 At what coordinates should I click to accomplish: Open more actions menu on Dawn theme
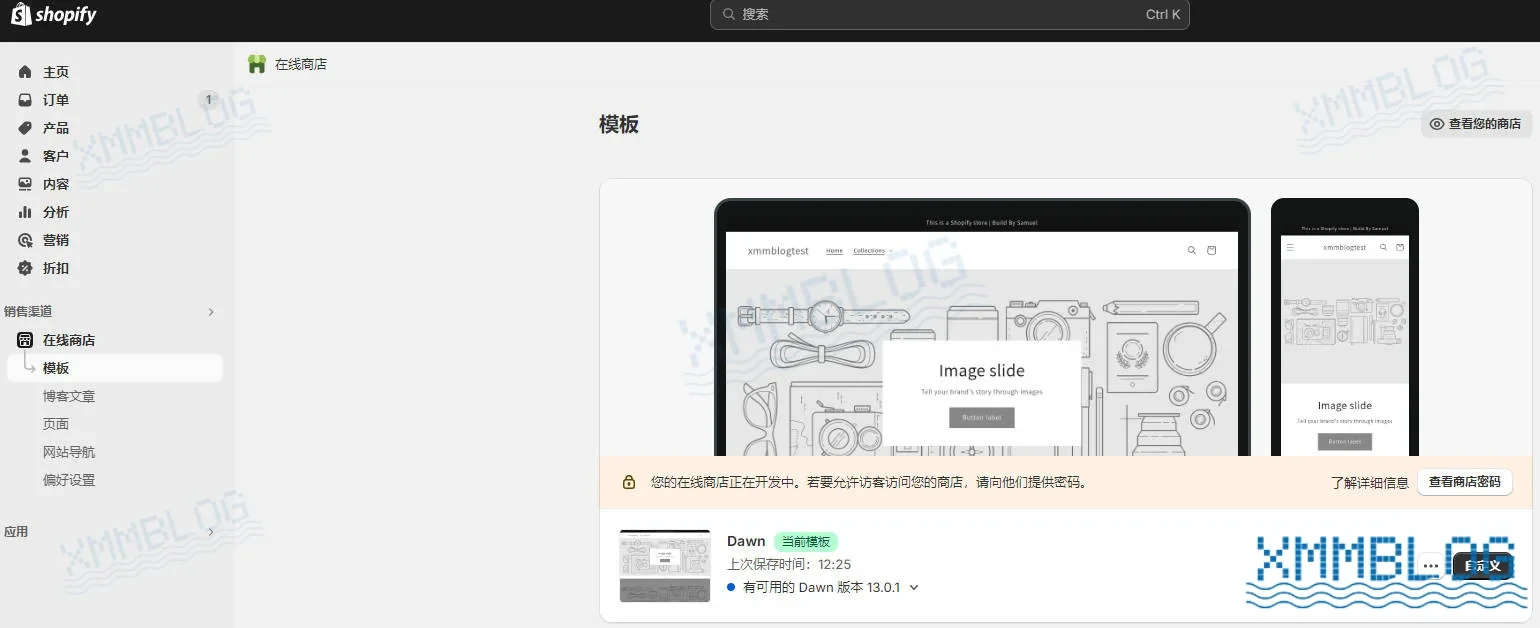tap(1428, 565)
